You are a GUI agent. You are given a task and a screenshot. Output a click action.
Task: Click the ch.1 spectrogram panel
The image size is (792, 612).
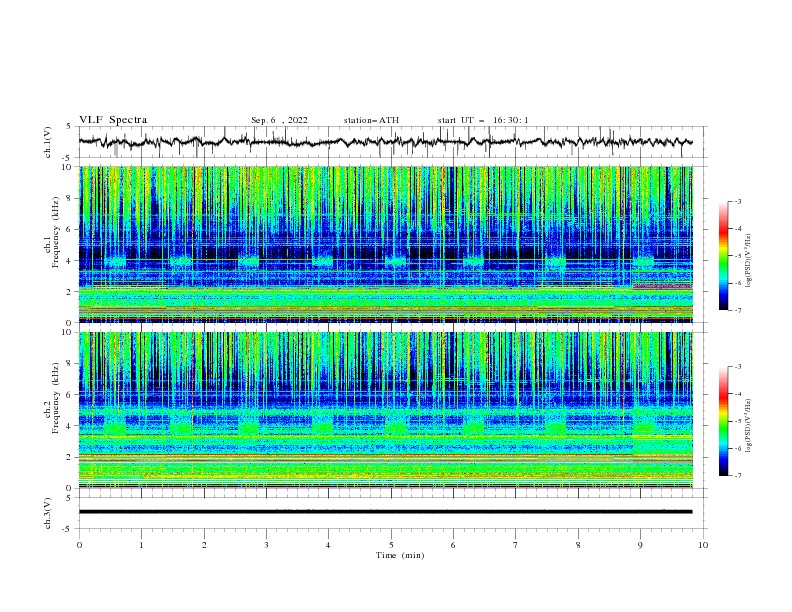tap(385, 244)
